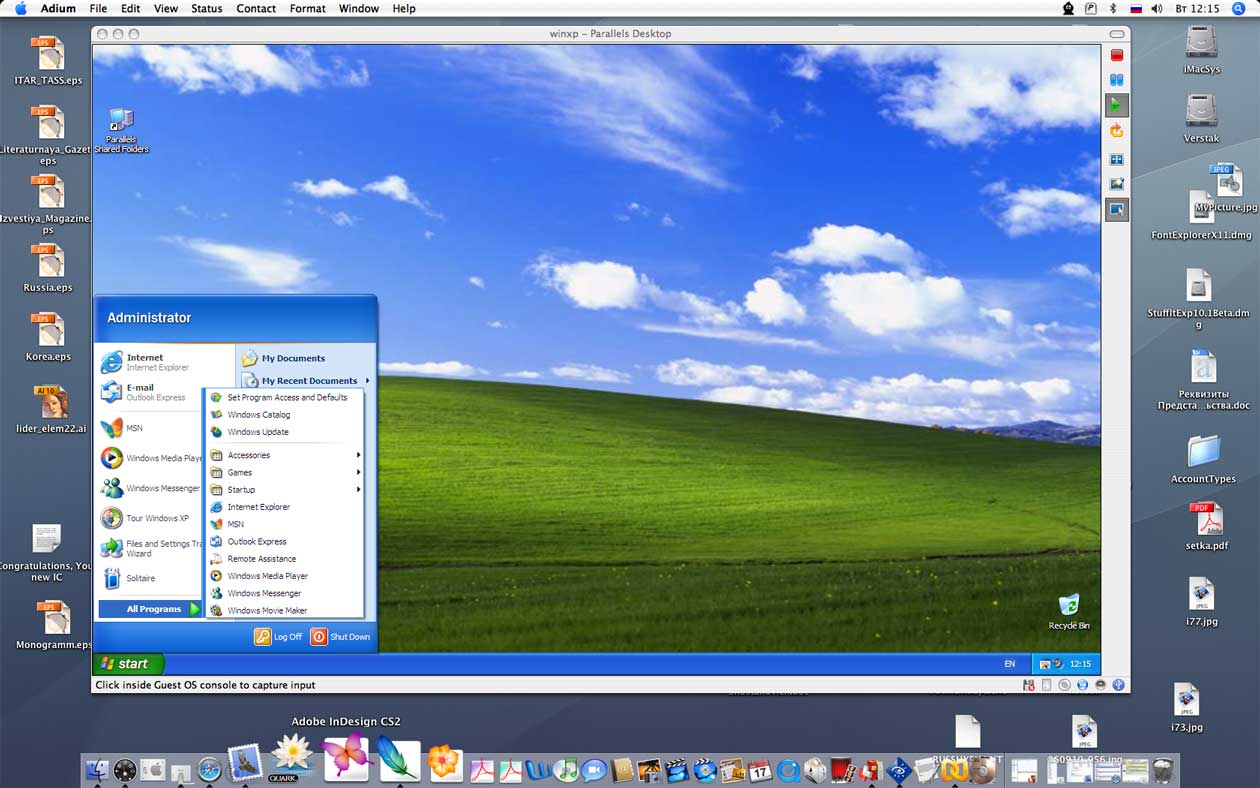Click the Trash icon in the Dock
Screen dimensions: 1260x788
[1162, 769]
